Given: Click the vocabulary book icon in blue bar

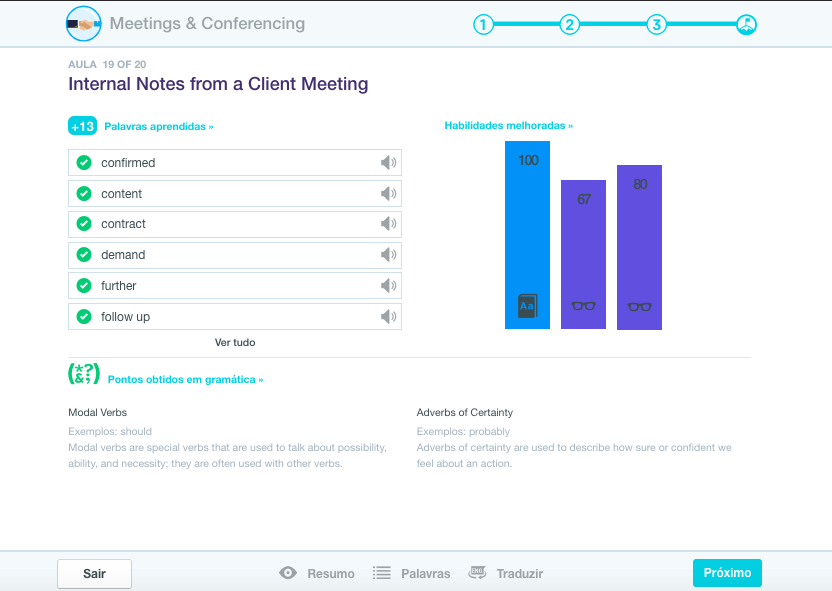Looking at the screenshot, I should pyautogui.click(x=527, y=306).
